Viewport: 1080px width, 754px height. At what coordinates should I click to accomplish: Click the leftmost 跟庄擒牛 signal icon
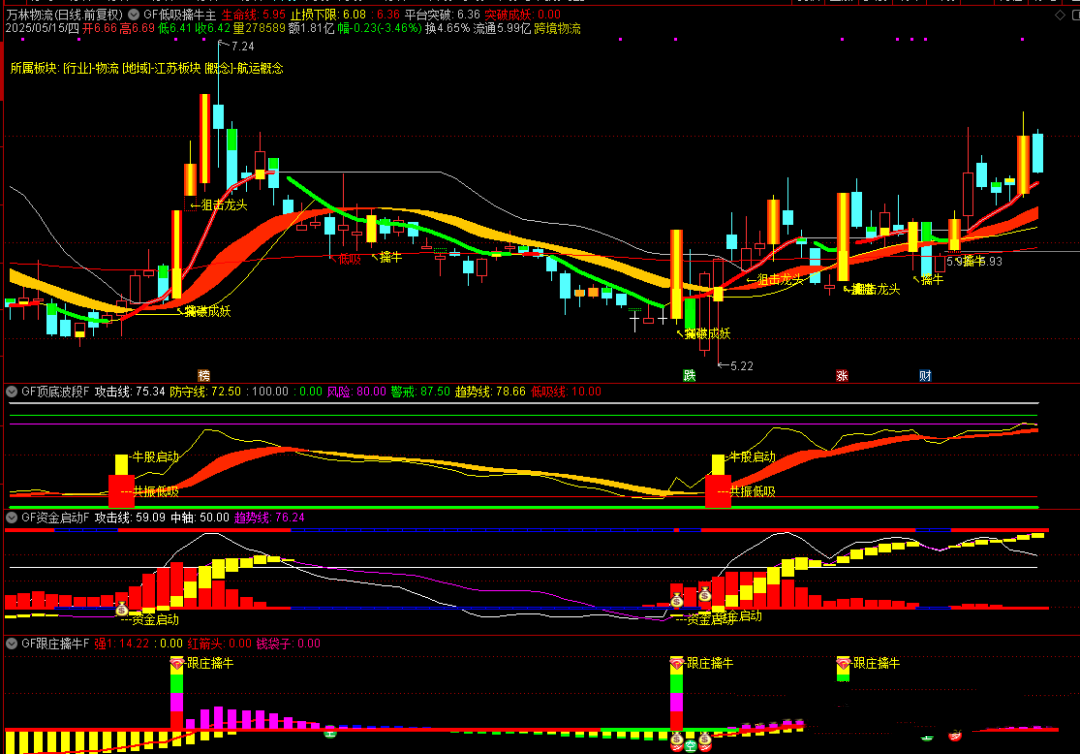point(177,663)
